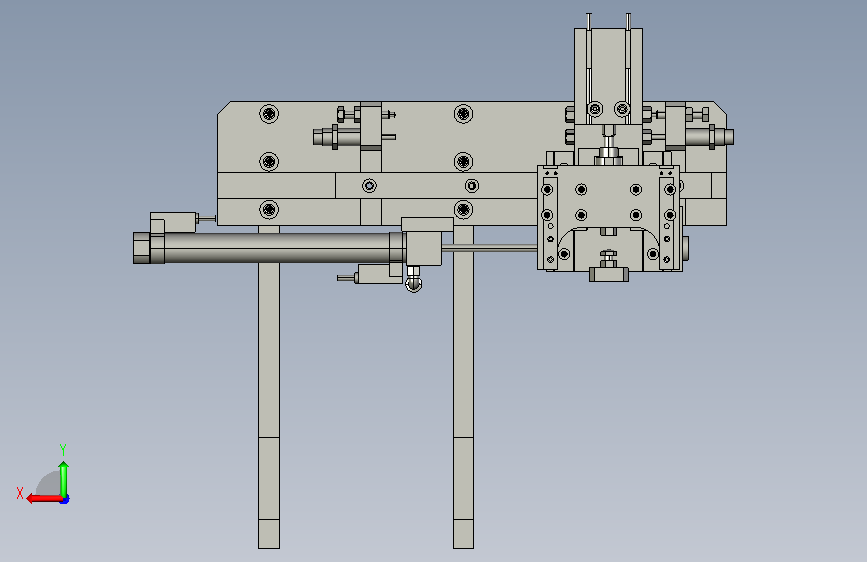
Task: Select the left vertical support leg
Action: coord(269,387)
